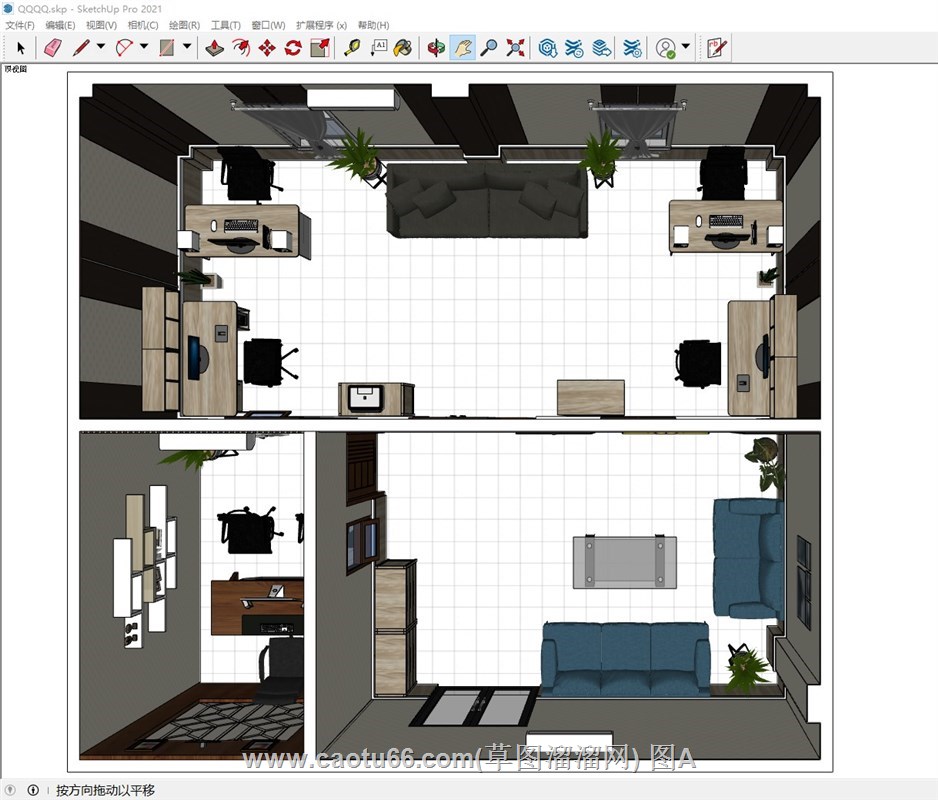This screenshot has height=800, width=938.
Task: Click the account sign-in user button
Action: pos(666,47)
